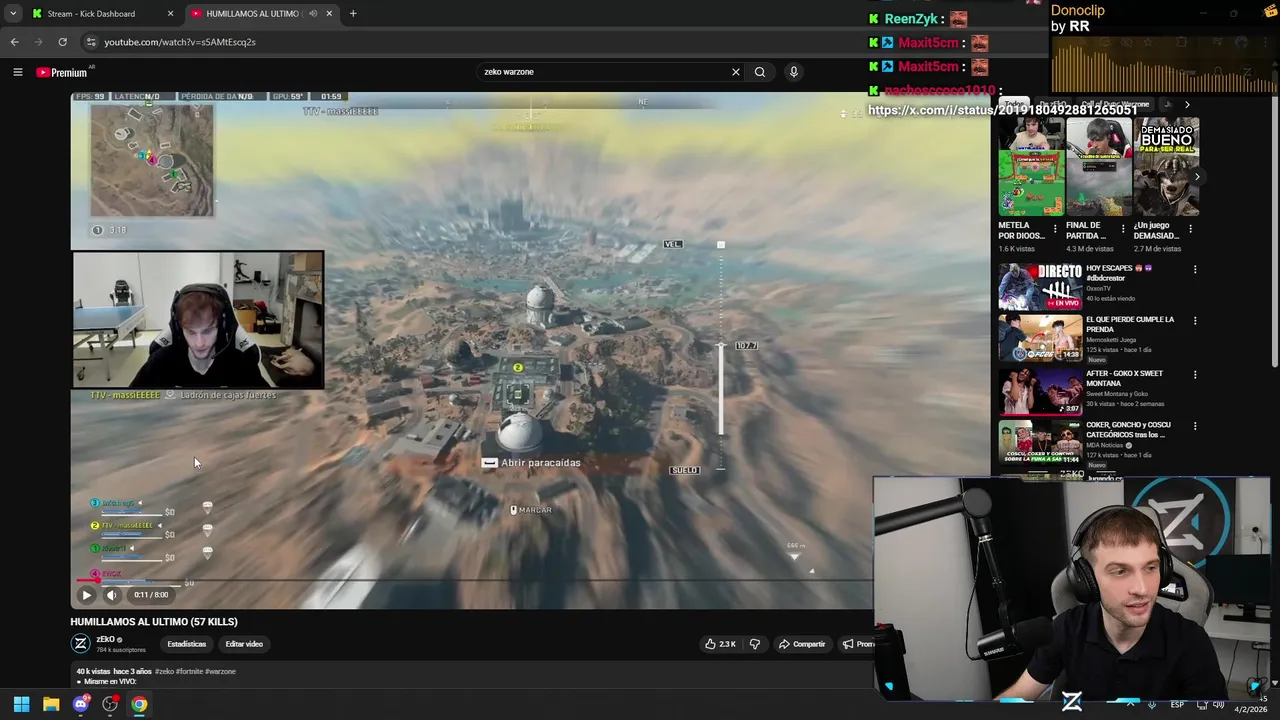Open more options for 'AFTER - GOKO X SWEET' video
The height and width of the screenshot is (720, 1280).
click(1195, 375)
